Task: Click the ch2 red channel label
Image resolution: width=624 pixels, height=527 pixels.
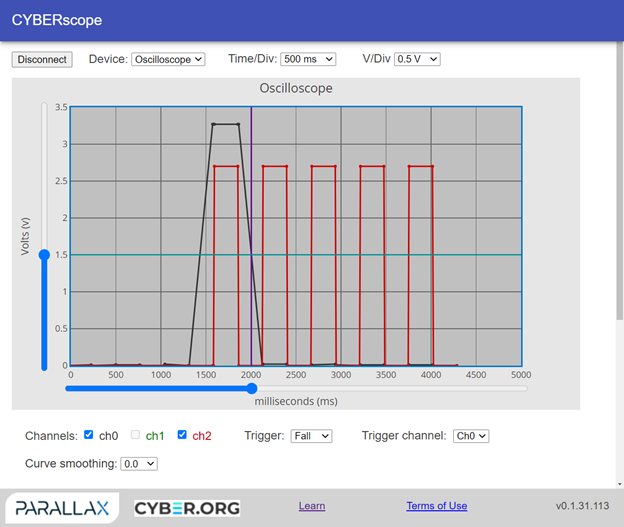Action: (202, 436)
